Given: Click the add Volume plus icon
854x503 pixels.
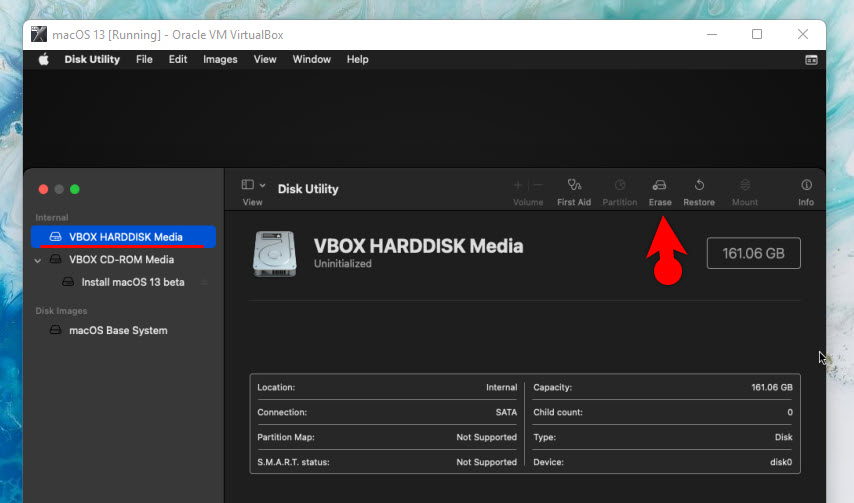Looking at the screenshot, I should point(517,186).
